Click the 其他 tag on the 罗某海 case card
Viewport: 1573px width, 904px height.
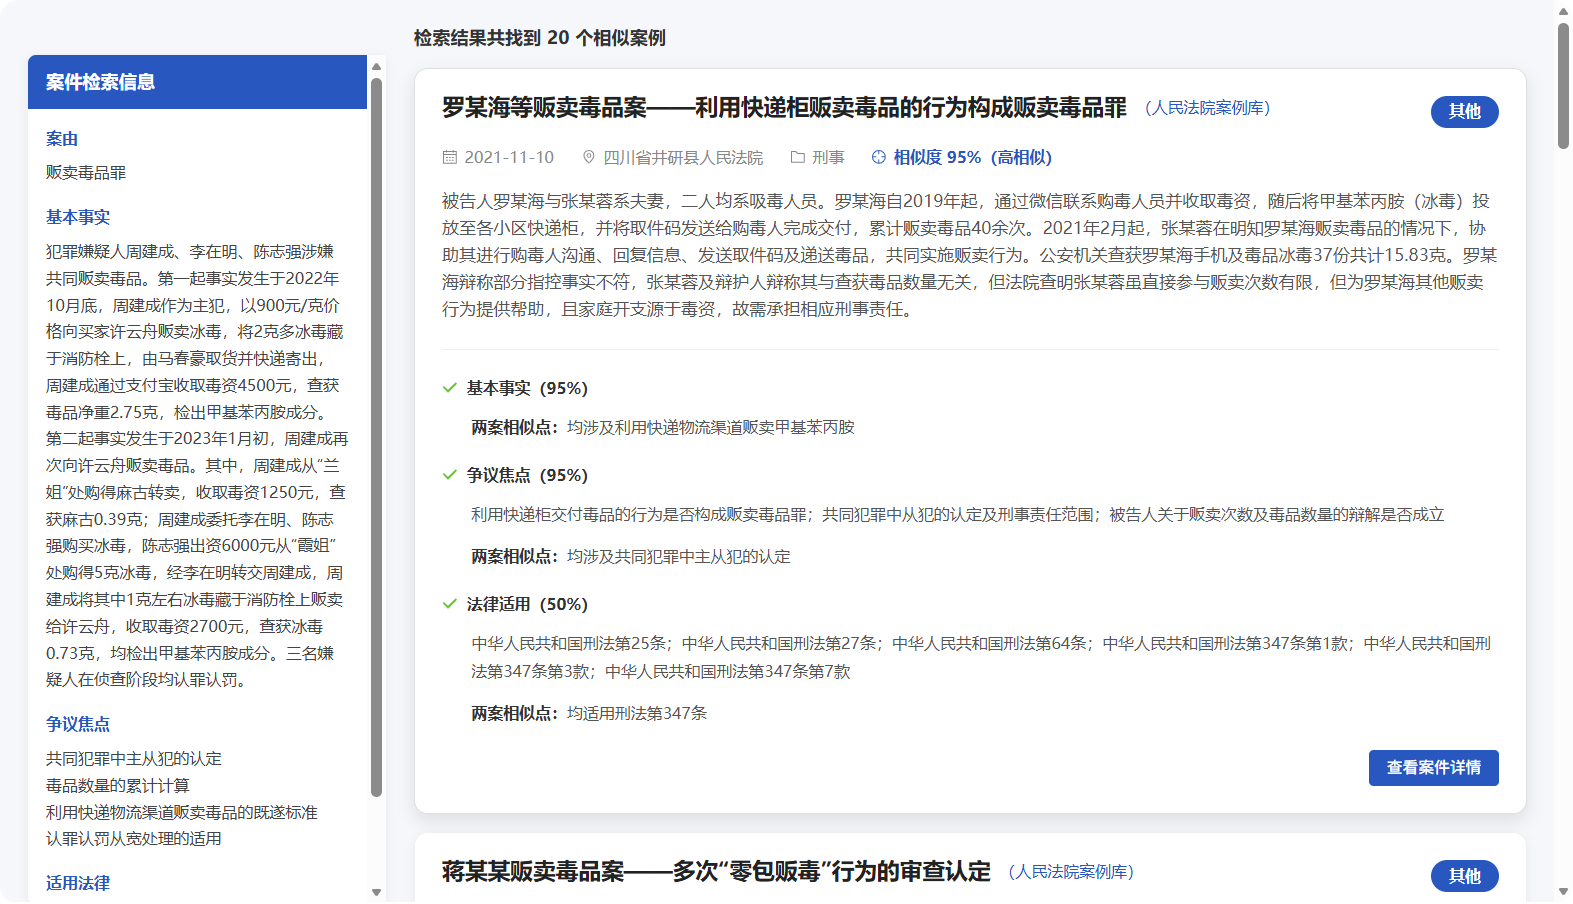click(x=1464, y=112)
